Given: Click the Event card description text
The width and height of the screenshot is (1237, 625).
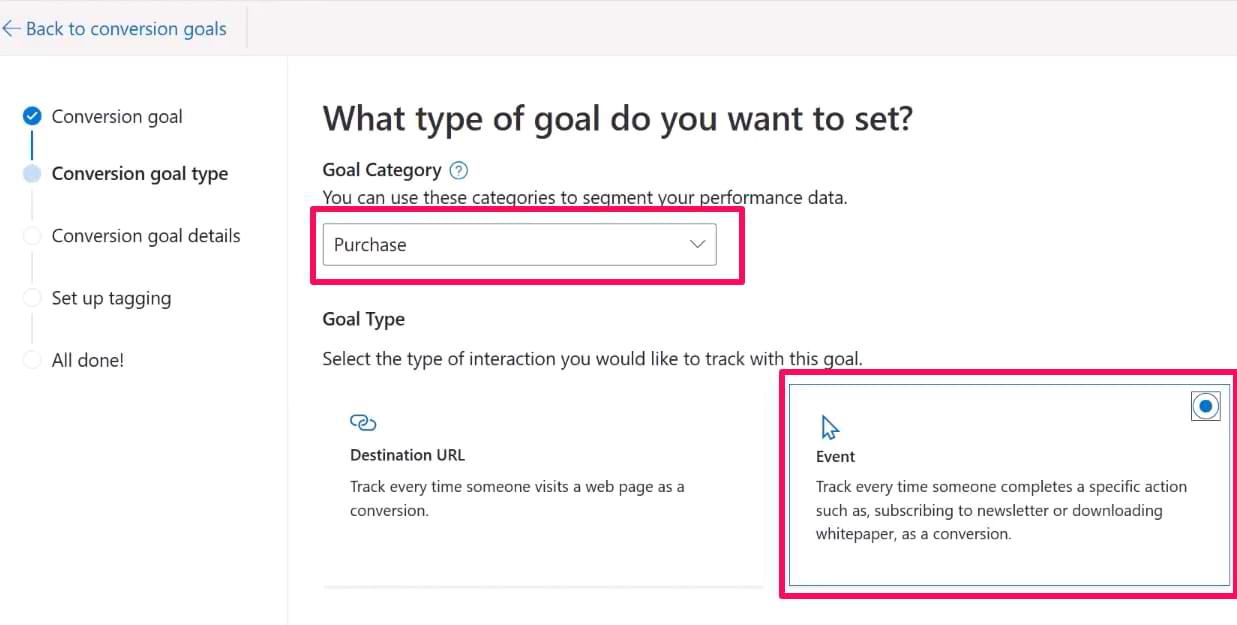Looking at the screenshot, I should tap(1000, 510).
